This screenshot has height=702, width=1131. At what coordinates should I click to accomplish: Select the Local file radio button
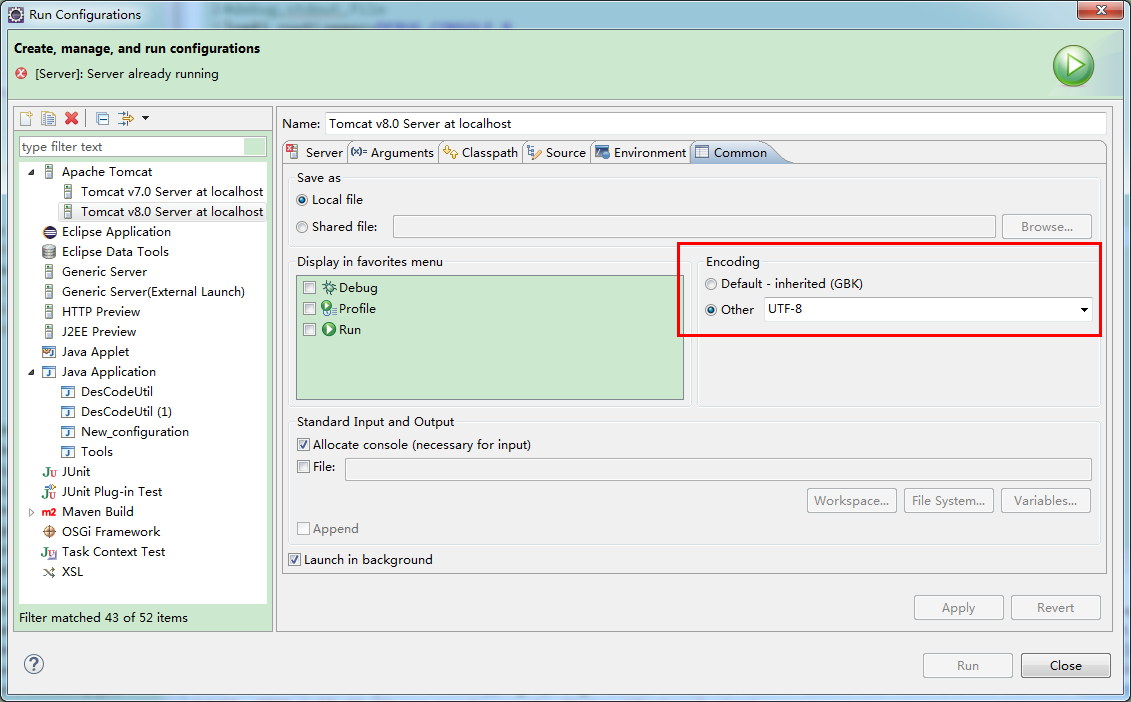click(302, 200)
